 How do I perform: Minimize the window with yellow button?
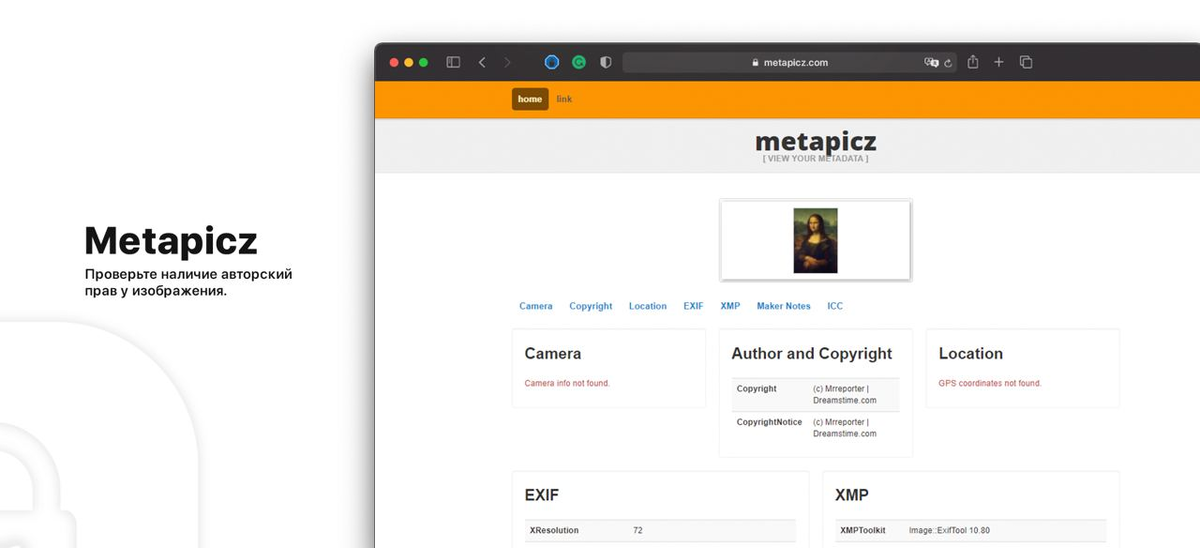(409, 62)
